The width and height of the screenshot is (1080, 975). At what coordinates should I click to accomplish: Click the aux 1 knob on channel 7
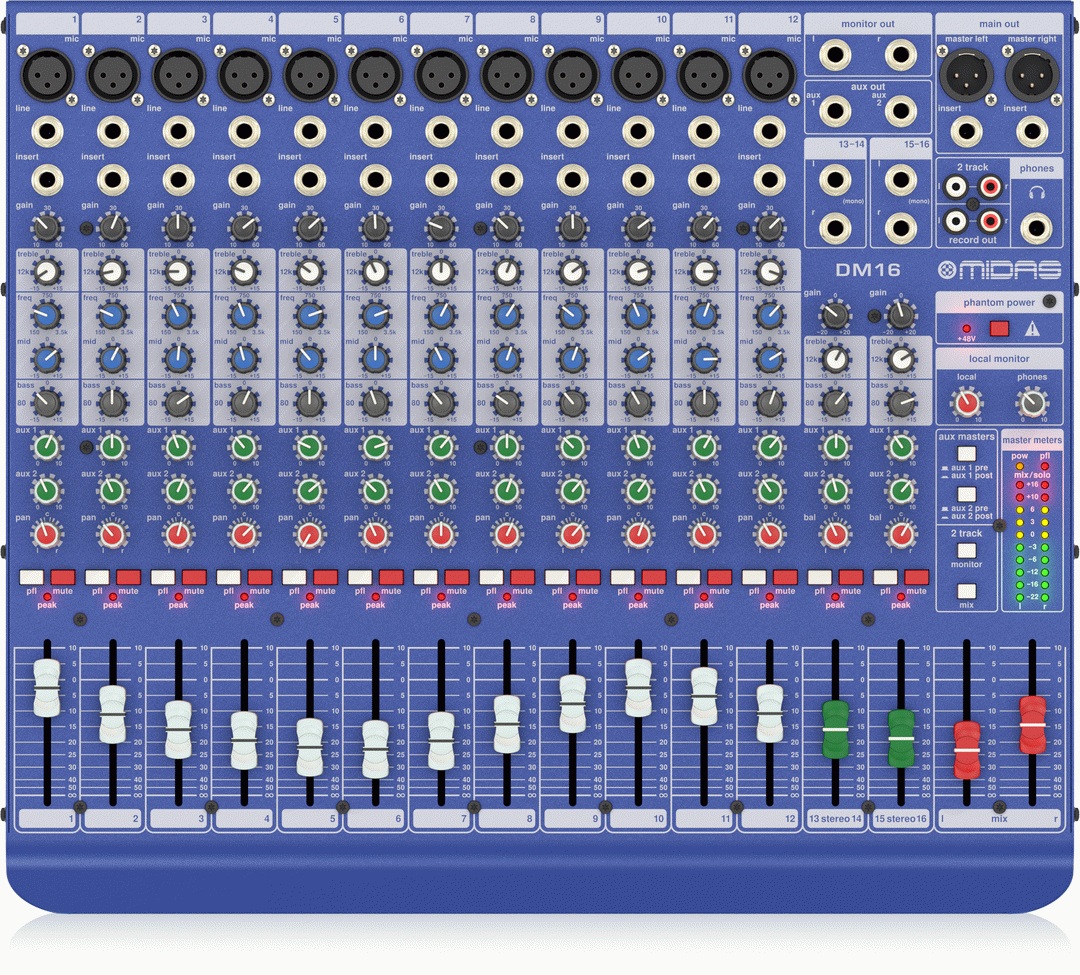[x=440, y=447]
